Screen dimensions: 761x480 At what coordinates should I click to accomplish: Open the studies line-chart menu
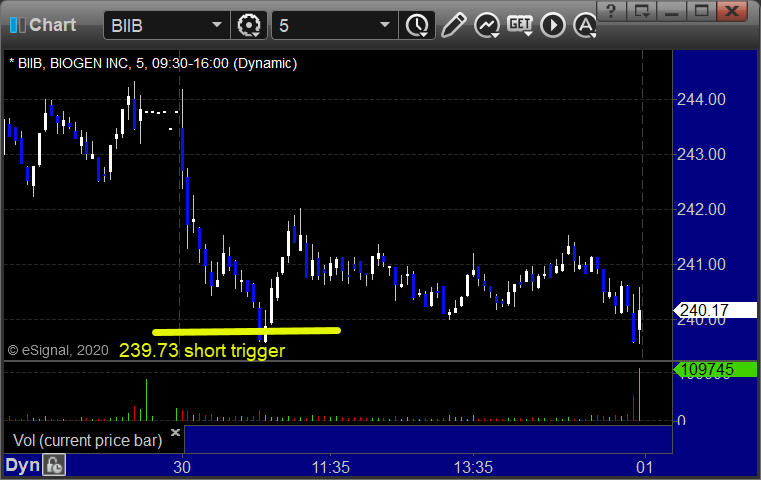[x=487, y=25]
